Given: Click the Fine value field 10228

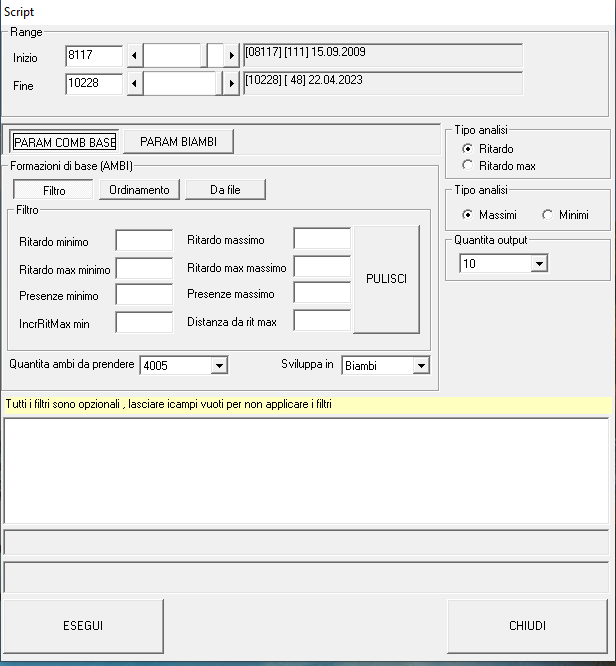Looking at the screenshot, I should (x=94, y=83).
